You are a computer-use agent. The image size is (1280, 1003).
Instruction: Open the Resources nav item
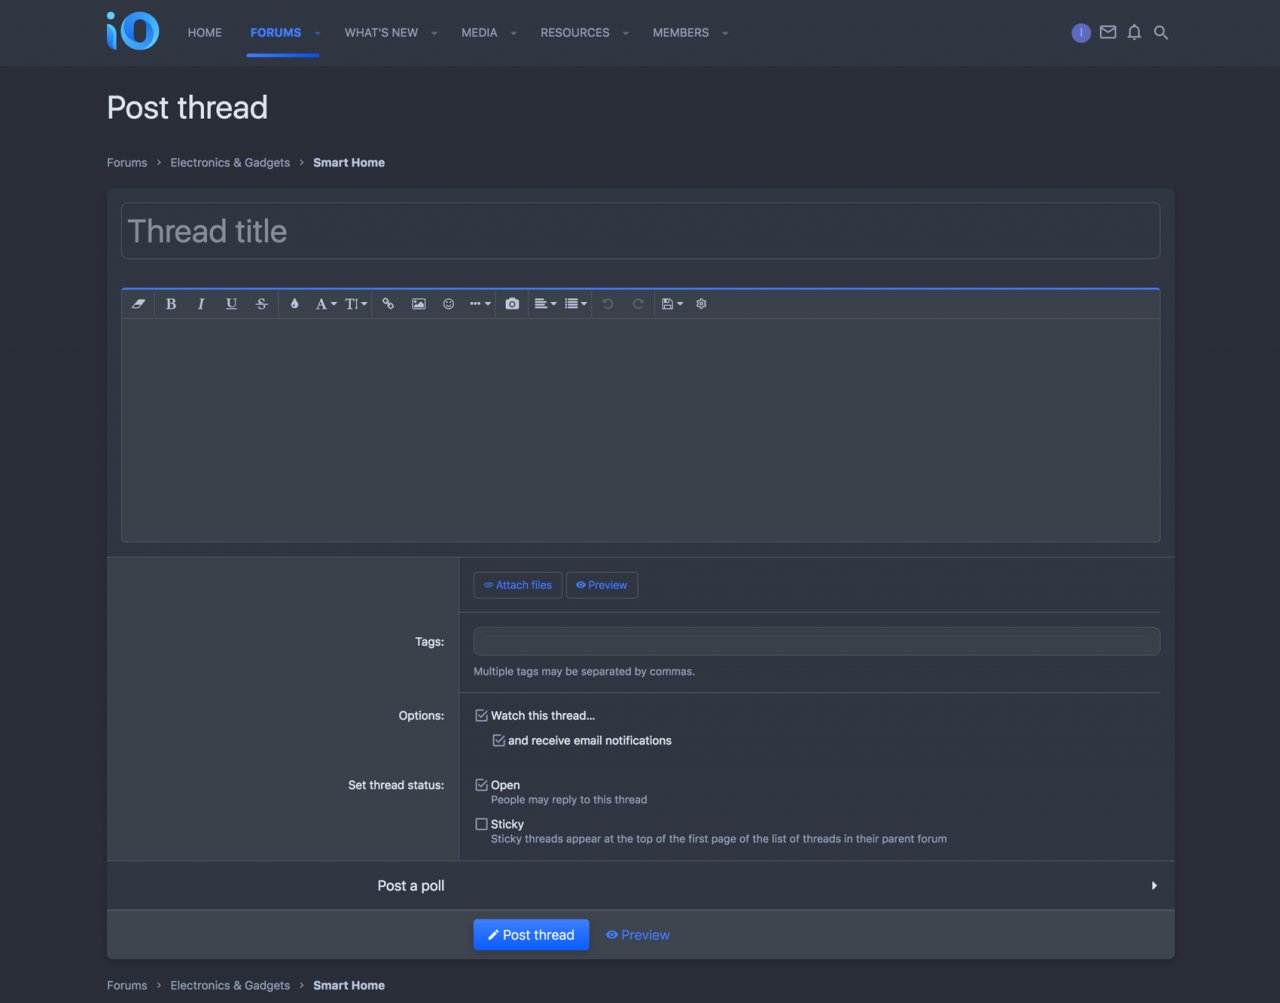coord(574,33)
